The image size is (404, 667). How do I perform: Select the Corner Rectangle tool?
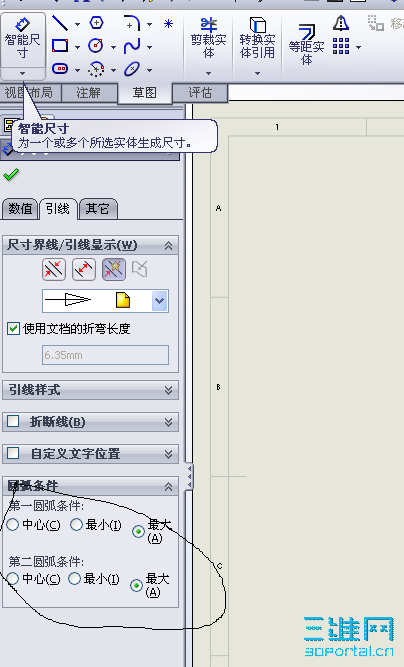(60, 46)
